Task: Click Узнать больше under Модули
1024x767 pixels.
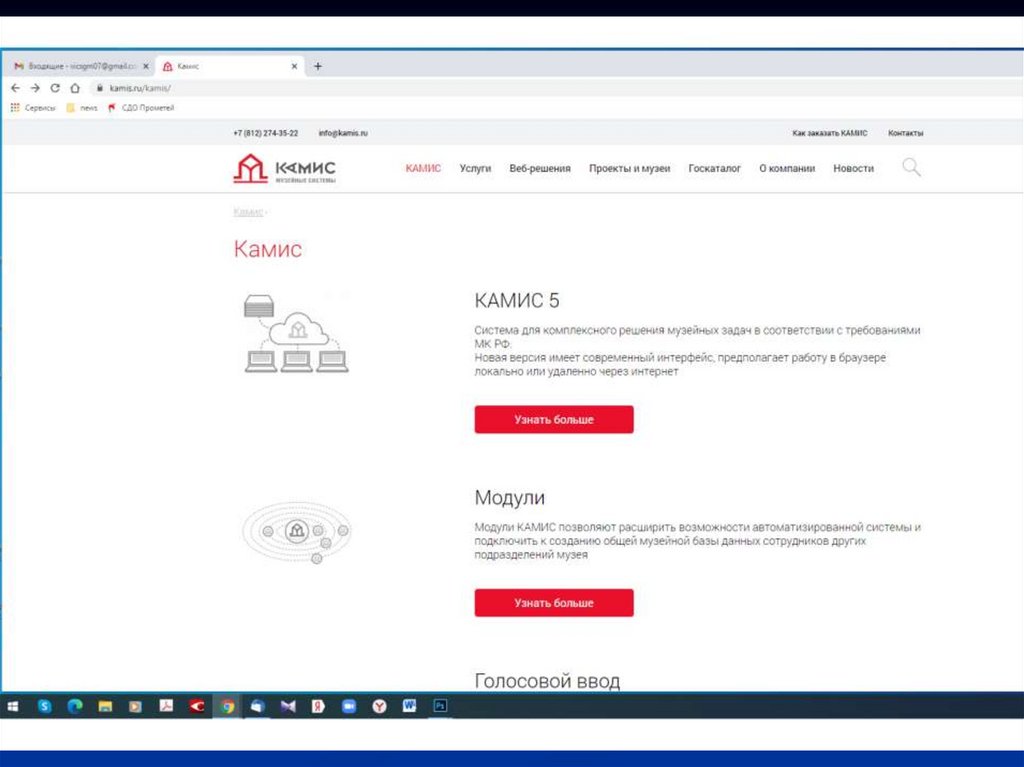Action: (554, 602)
